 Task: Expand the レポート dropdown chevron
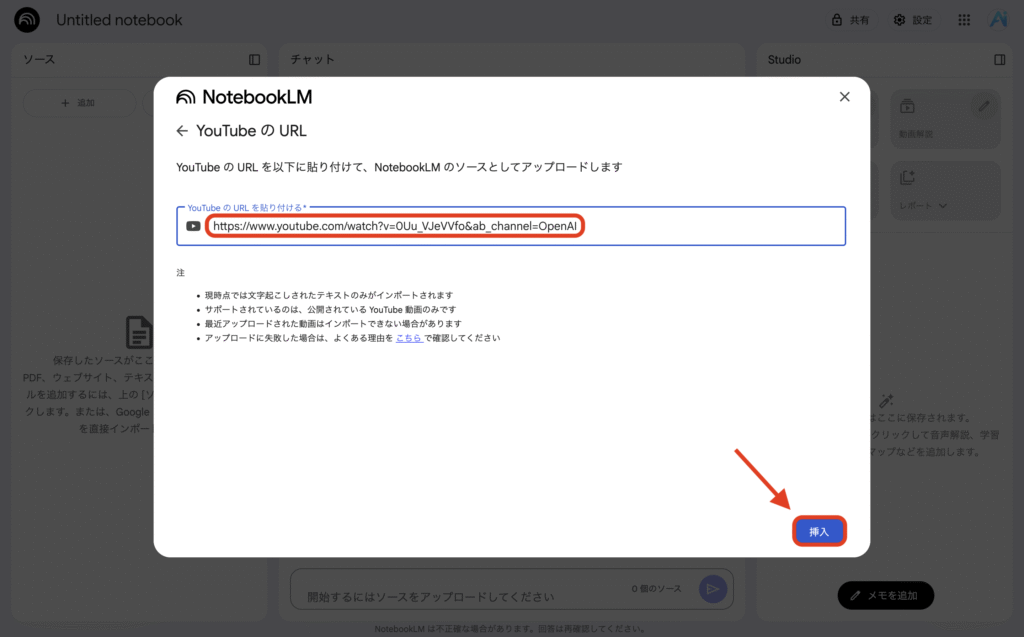click(x=942, y=206)
